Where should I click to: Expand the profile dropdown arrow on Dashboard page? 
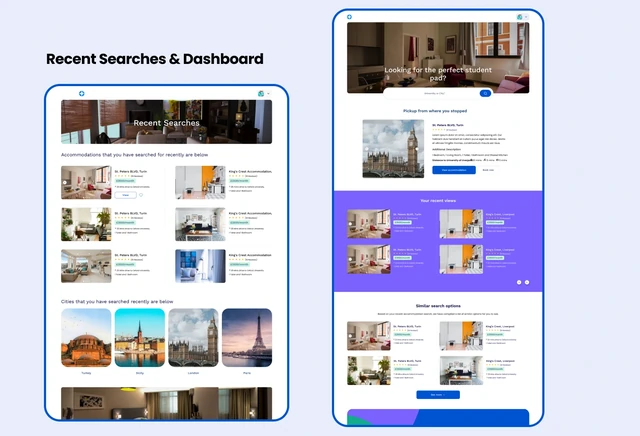pos(526,17)
